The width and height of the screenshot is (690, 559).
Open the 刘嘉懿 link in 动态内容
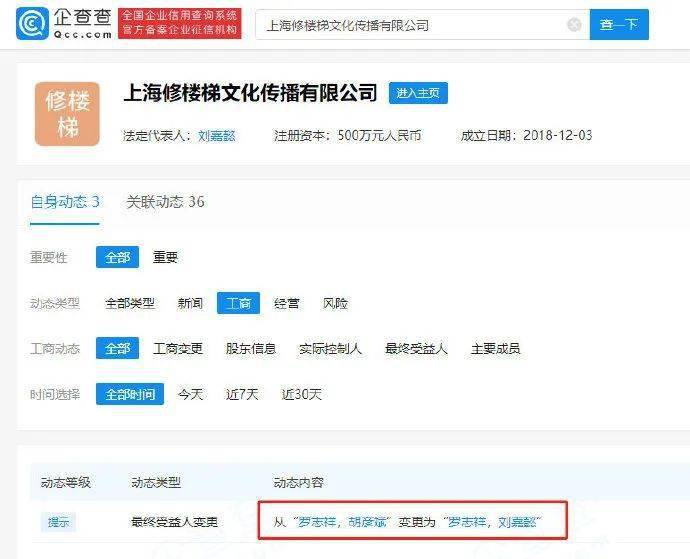pyautogui.click(x=518, y=522)
